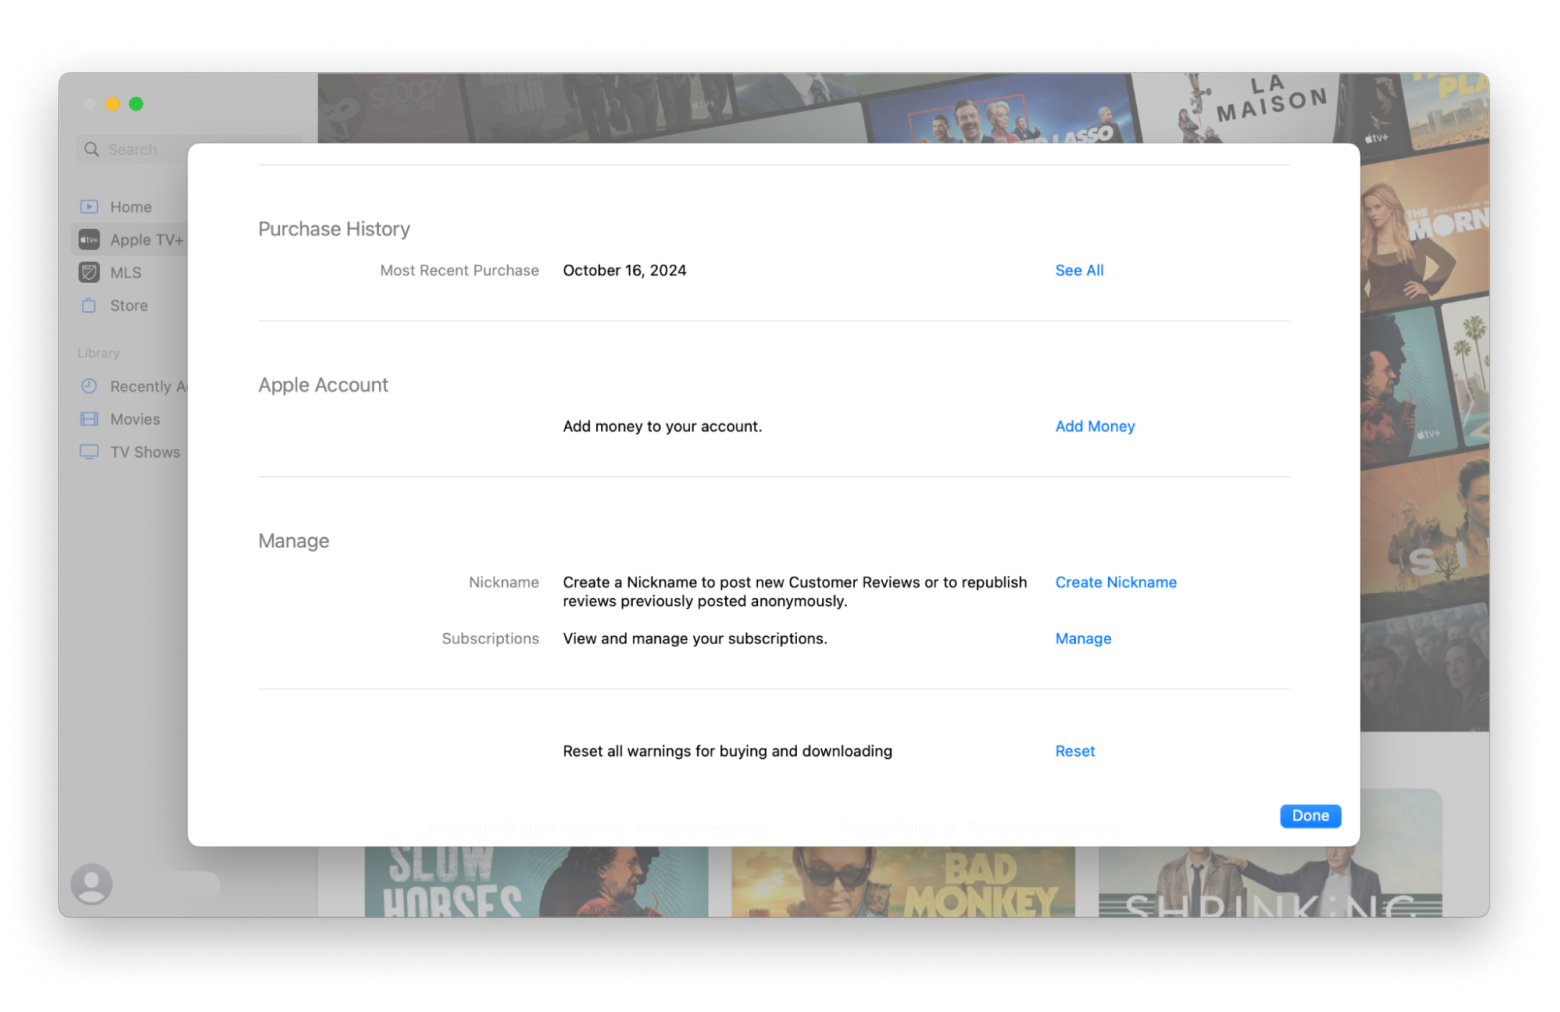
Task: Click the Most Recent Purchase label
Action: 459,271
